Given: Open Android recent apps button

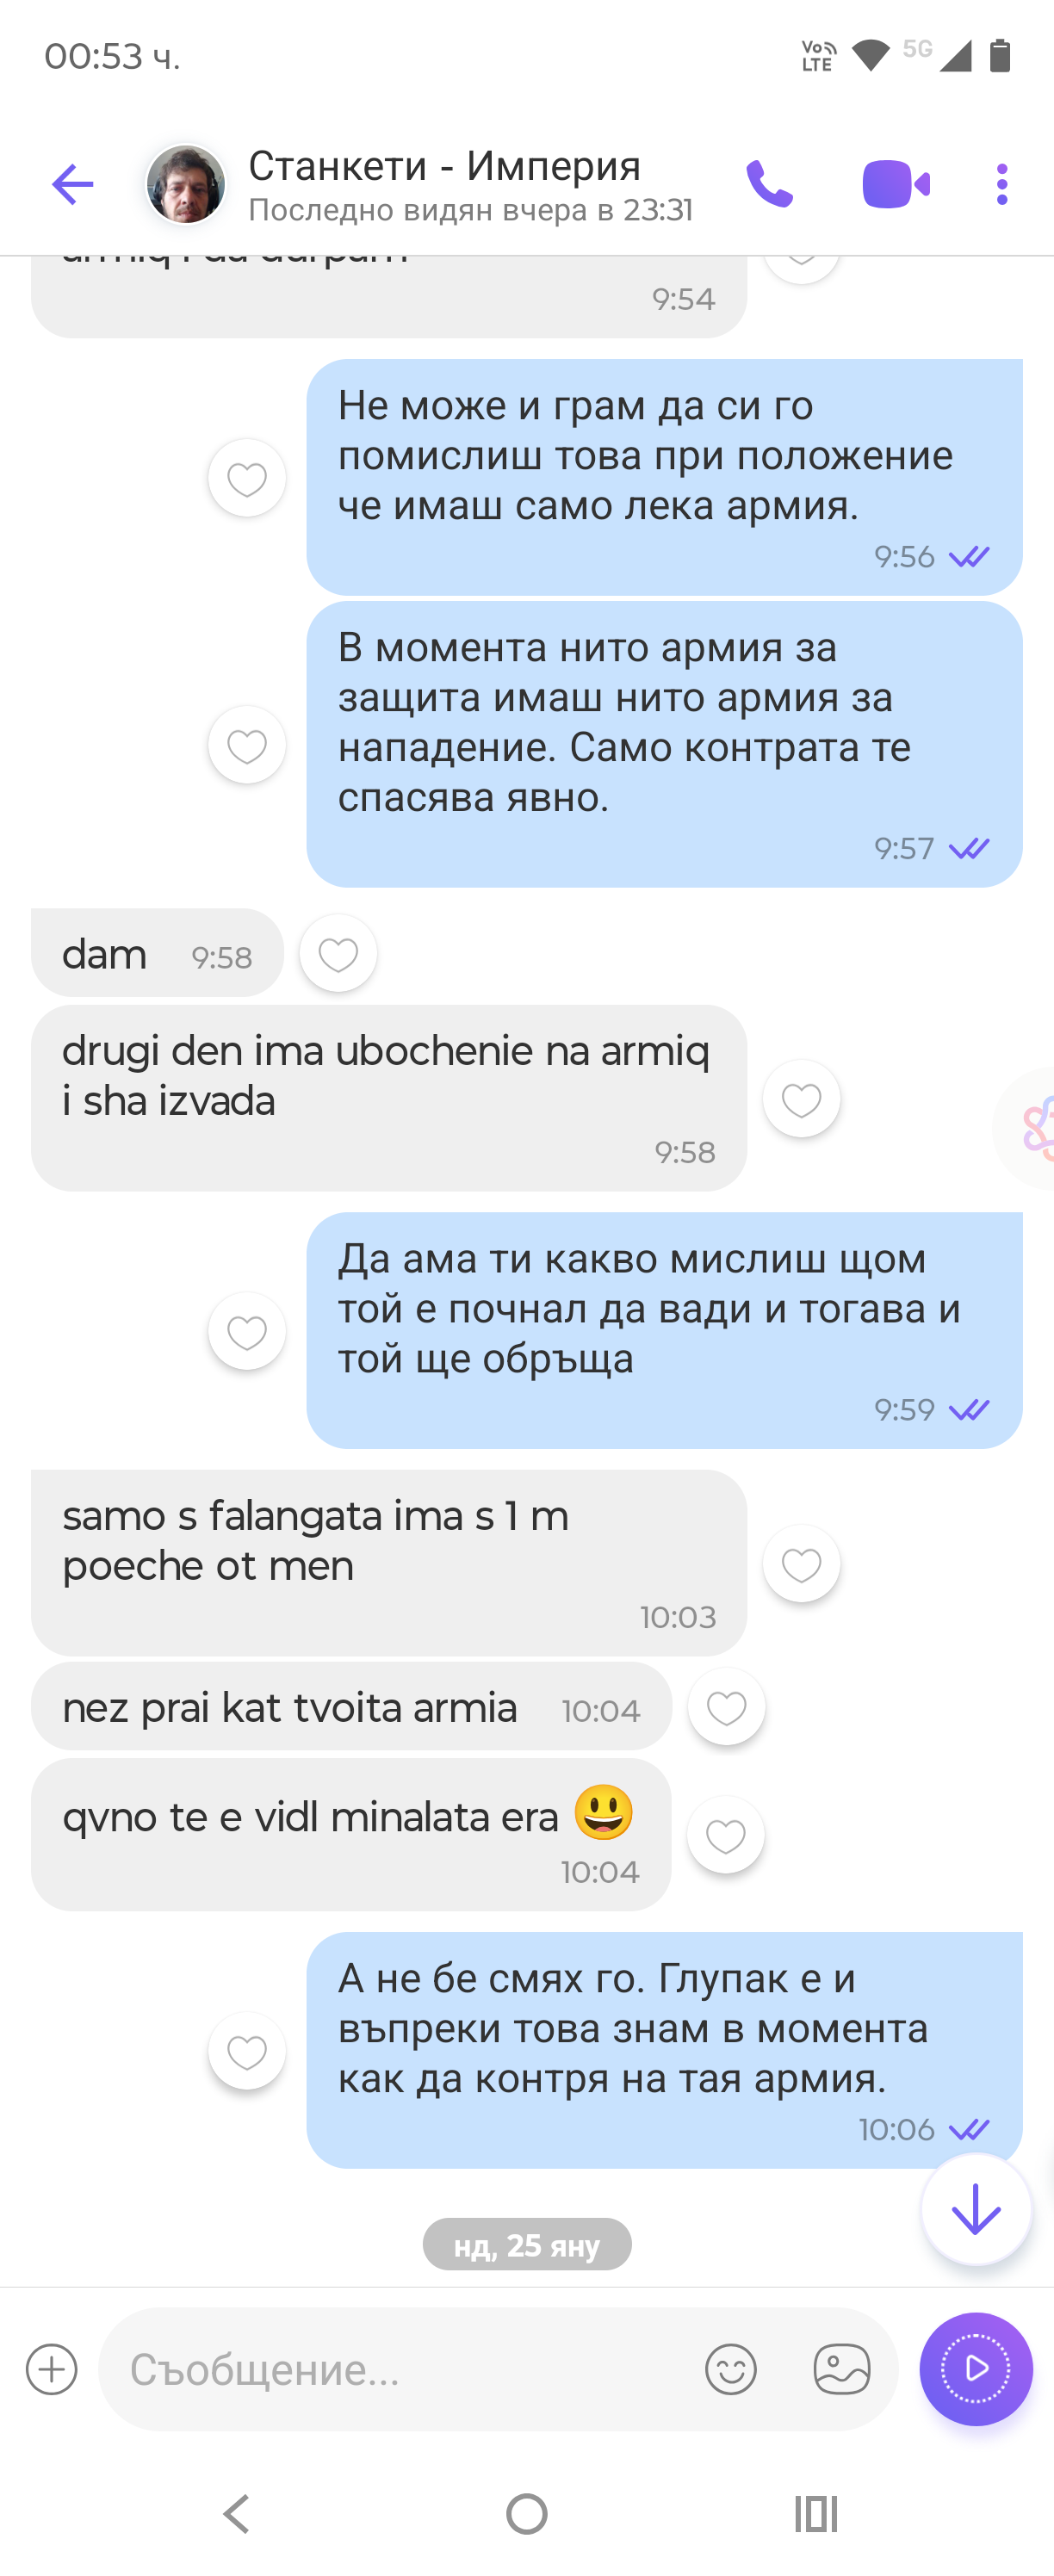Looking at the screenshot, I should [816, 2513].
